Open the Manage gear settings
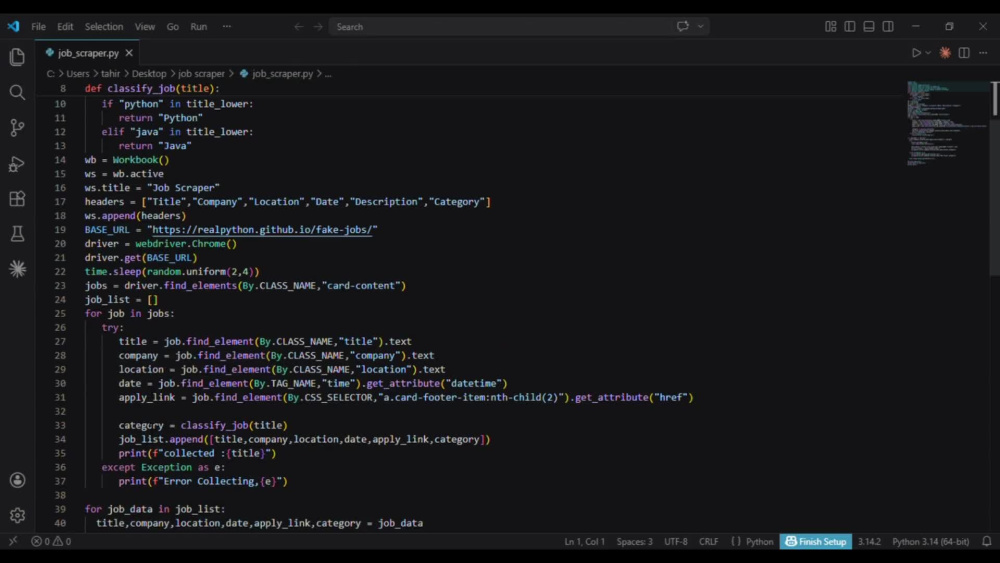Image resolution: width=1000 pixels, height=563 pixels. tap(17, 515)
